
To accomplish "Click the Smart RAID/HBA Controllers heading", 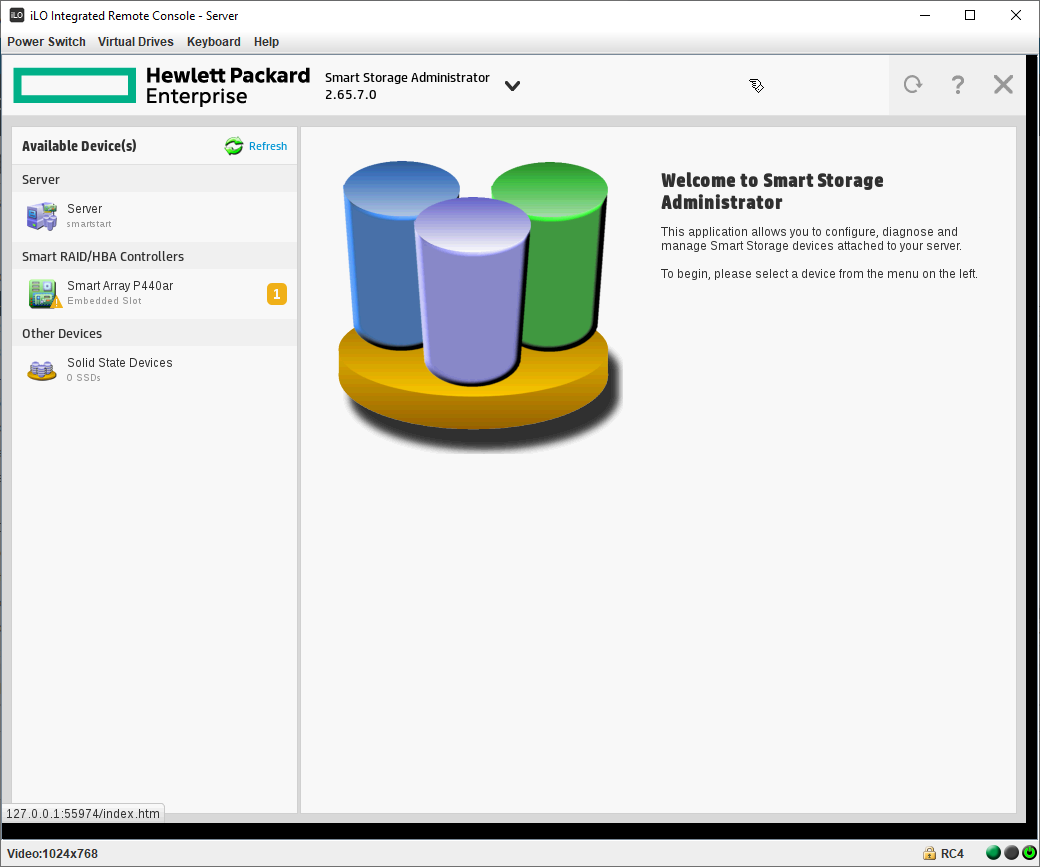I will [103, 257].
